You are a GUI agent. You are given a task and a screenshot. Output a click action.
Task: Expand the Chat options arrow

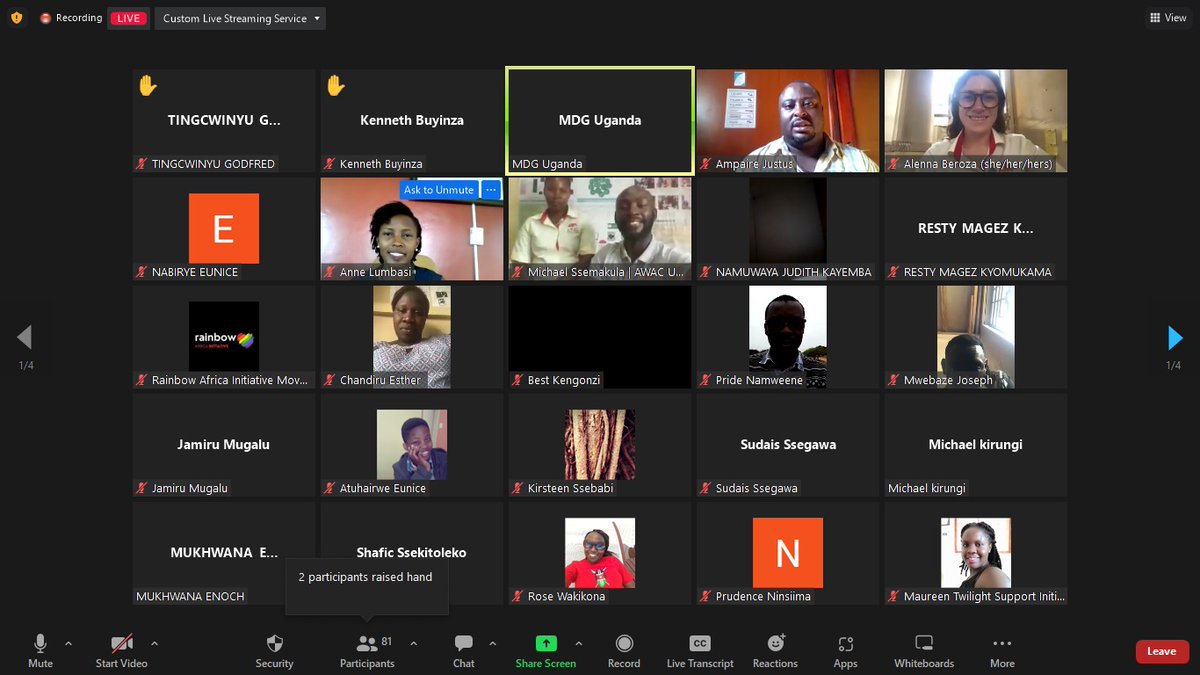click(492, 643)
